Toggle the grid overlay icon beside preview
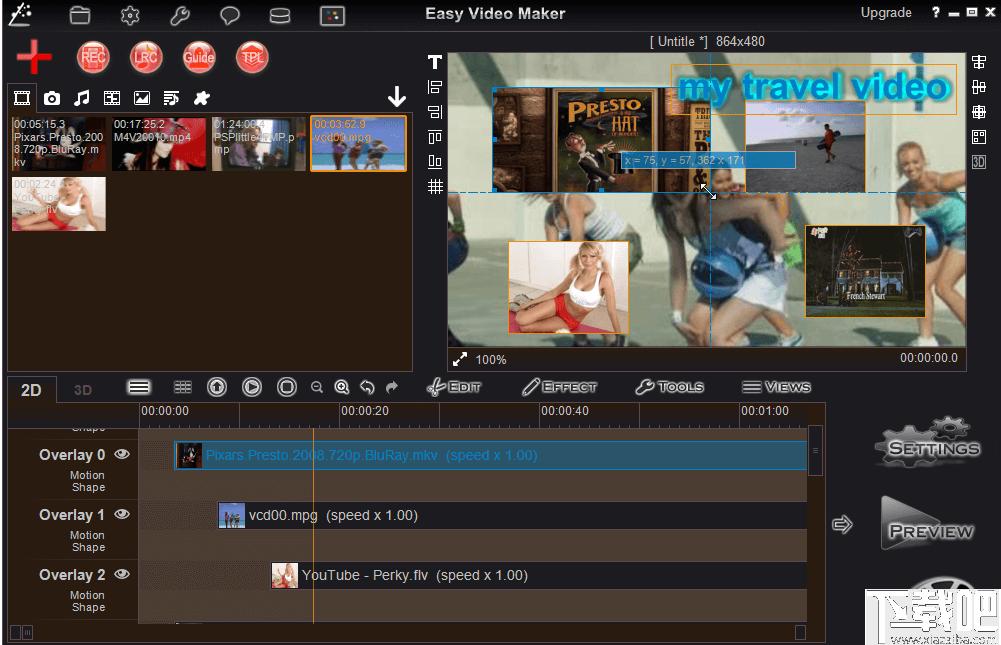This screenshot has height=645, width=1001. [435, 186]
